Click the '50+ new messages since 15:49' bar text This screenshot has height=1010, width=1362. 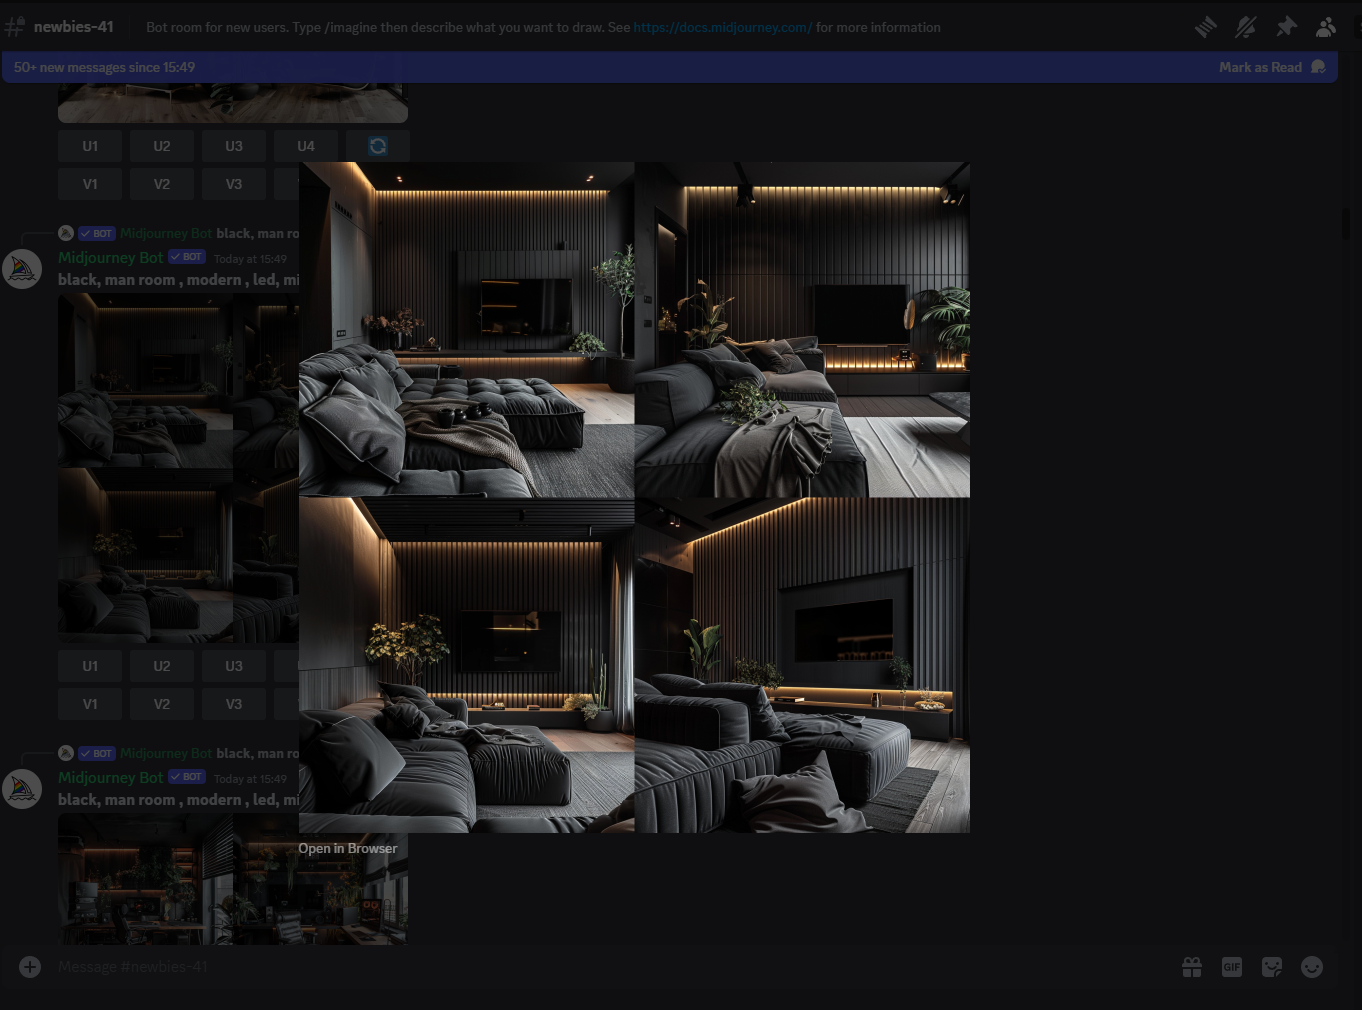click(x=104, y=67)
